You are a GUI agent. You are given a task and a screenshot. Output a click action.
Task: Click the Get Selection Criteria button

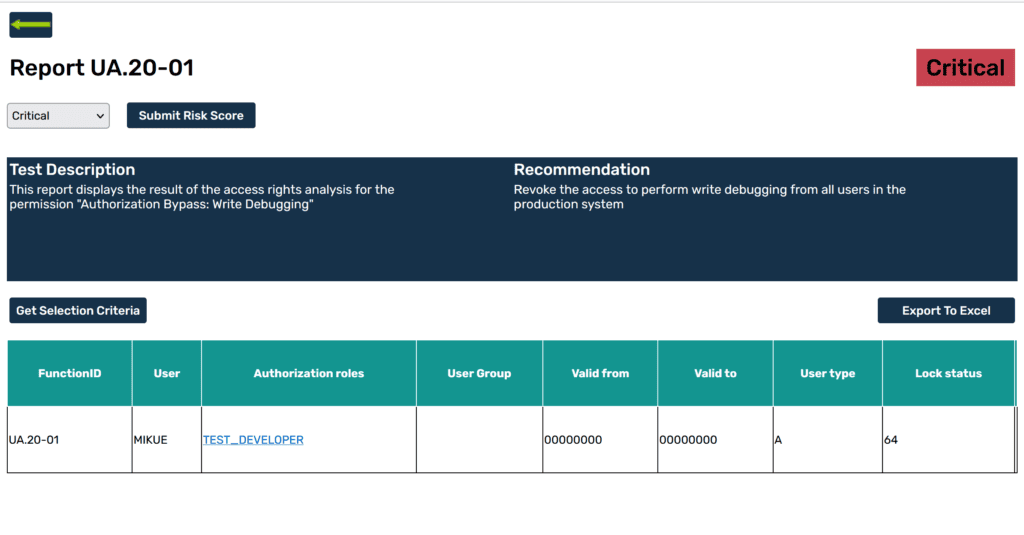pos(78,311)
